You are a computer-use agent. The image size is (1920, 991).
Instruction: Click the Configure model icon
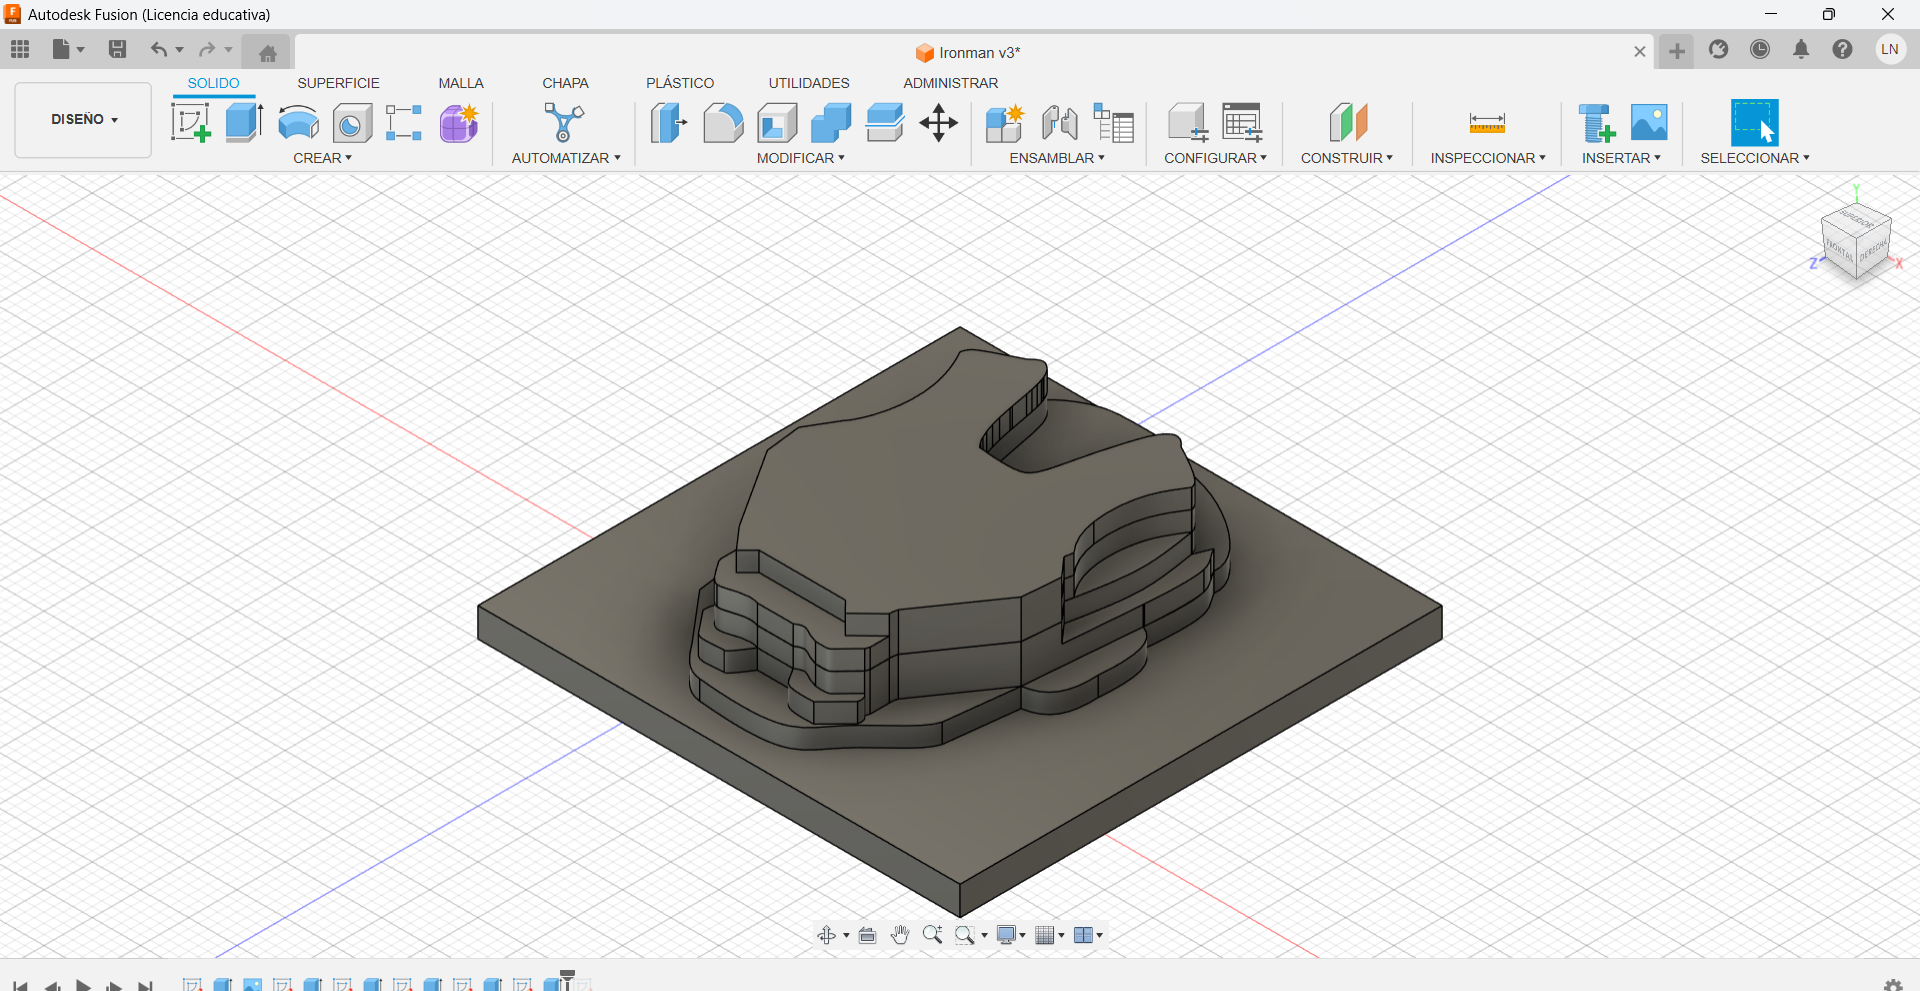coord(1188,123)
